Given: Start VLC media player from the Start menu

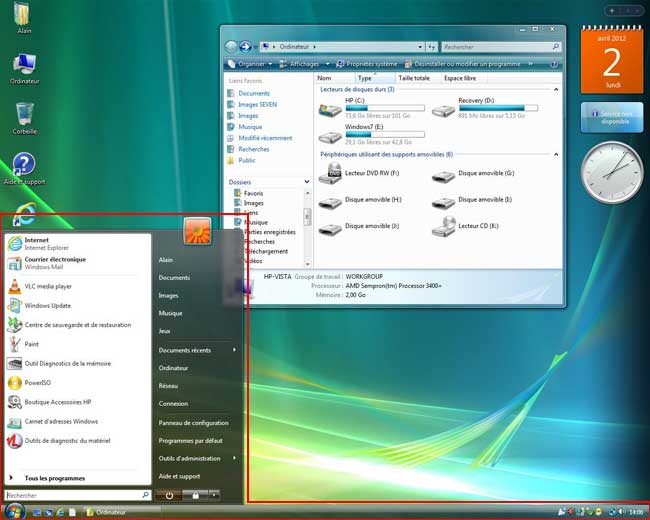Looking at the screenshot, I should pyautogui.click(x=77, y=286).
